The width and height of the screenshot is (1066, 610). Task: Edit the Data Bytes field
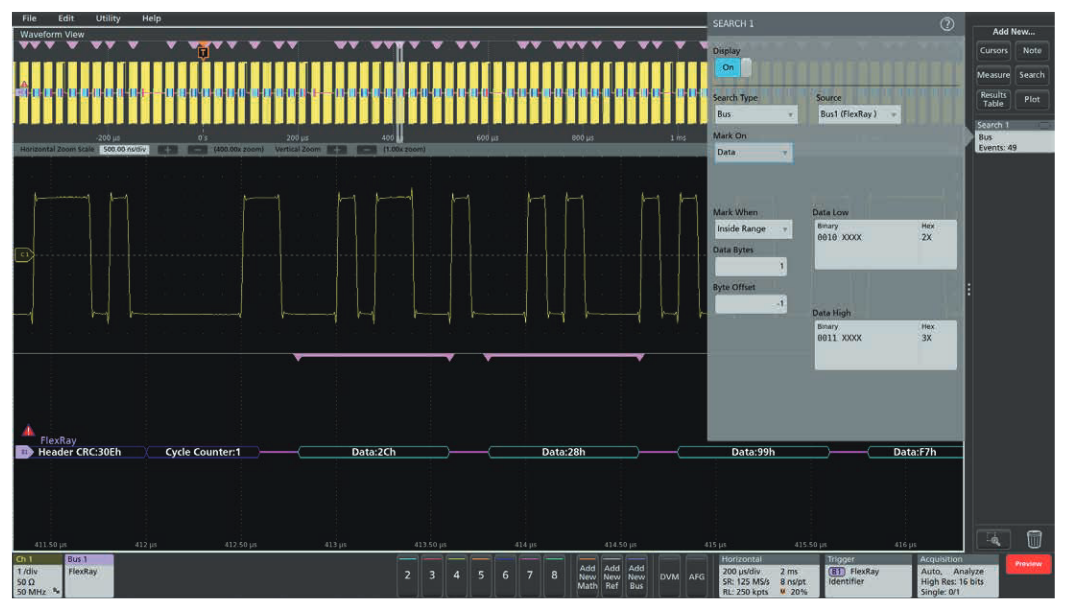[751, 267]
